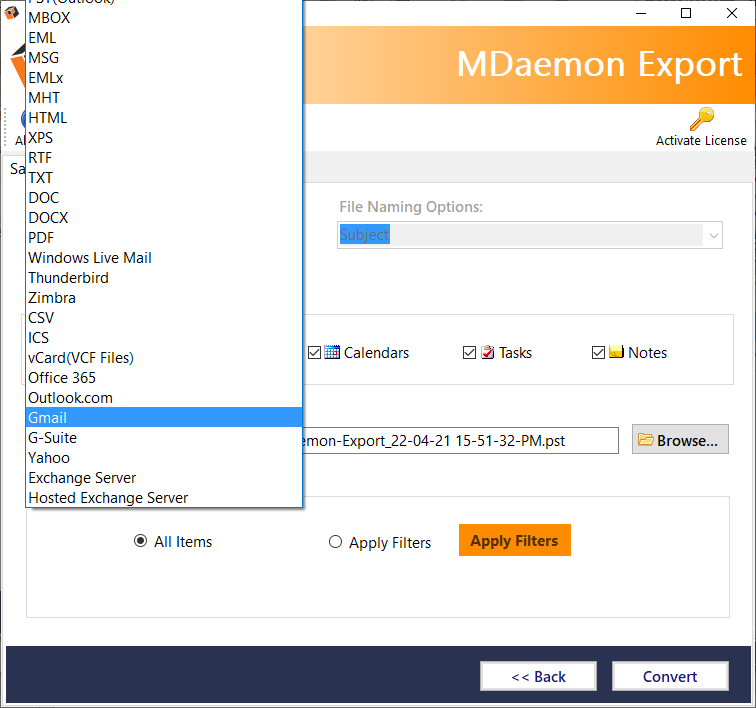Choose TXT in the list
The image size is (756, 708).
coord(164,178)
